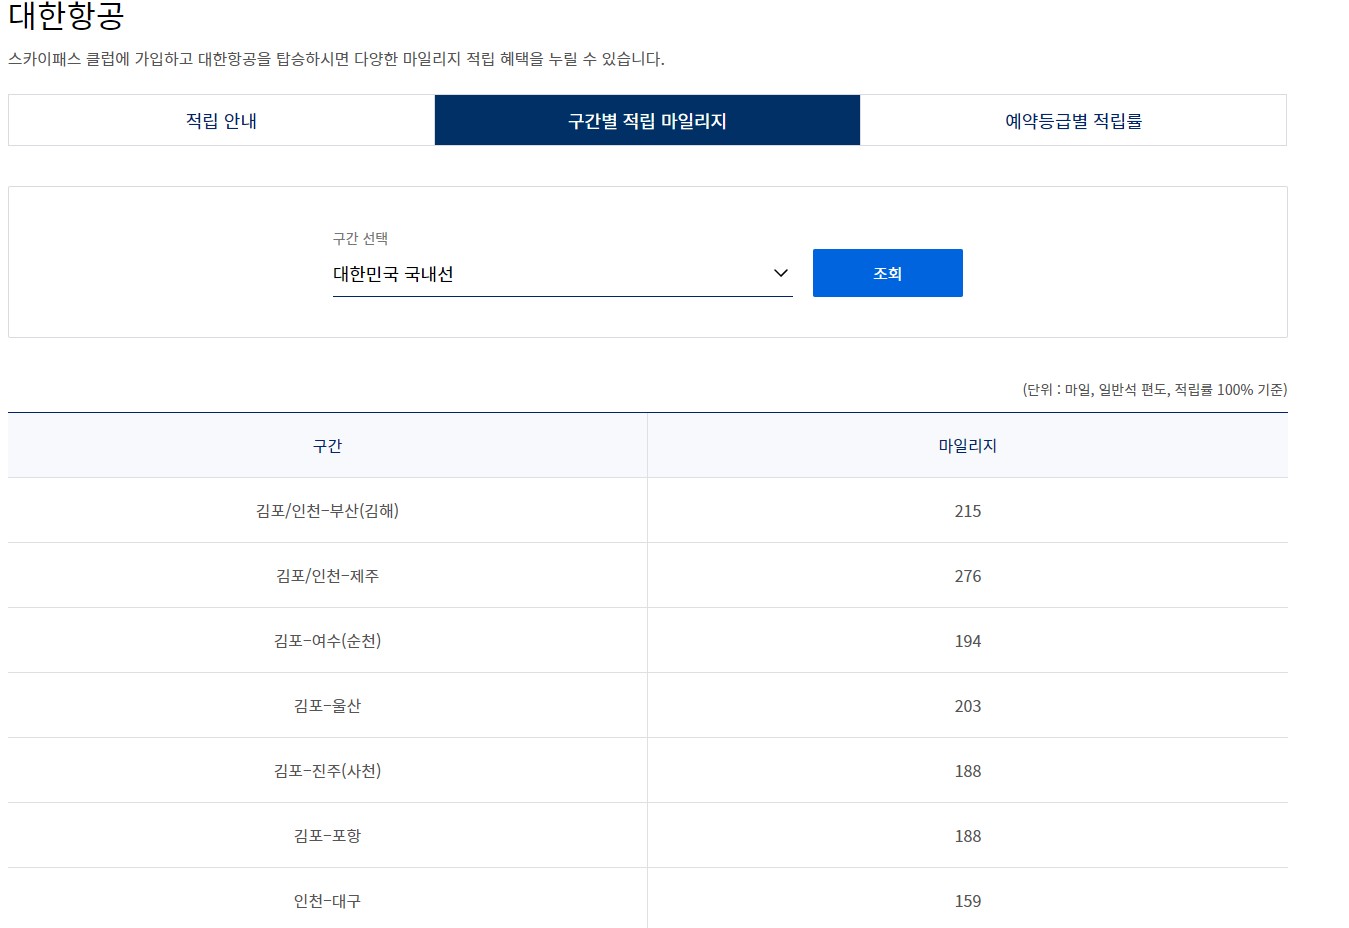1349x928 pixels.
Task: Expand the 구간 선택 dropdown showing 대한민국 국내선
Action: (562, 273)
